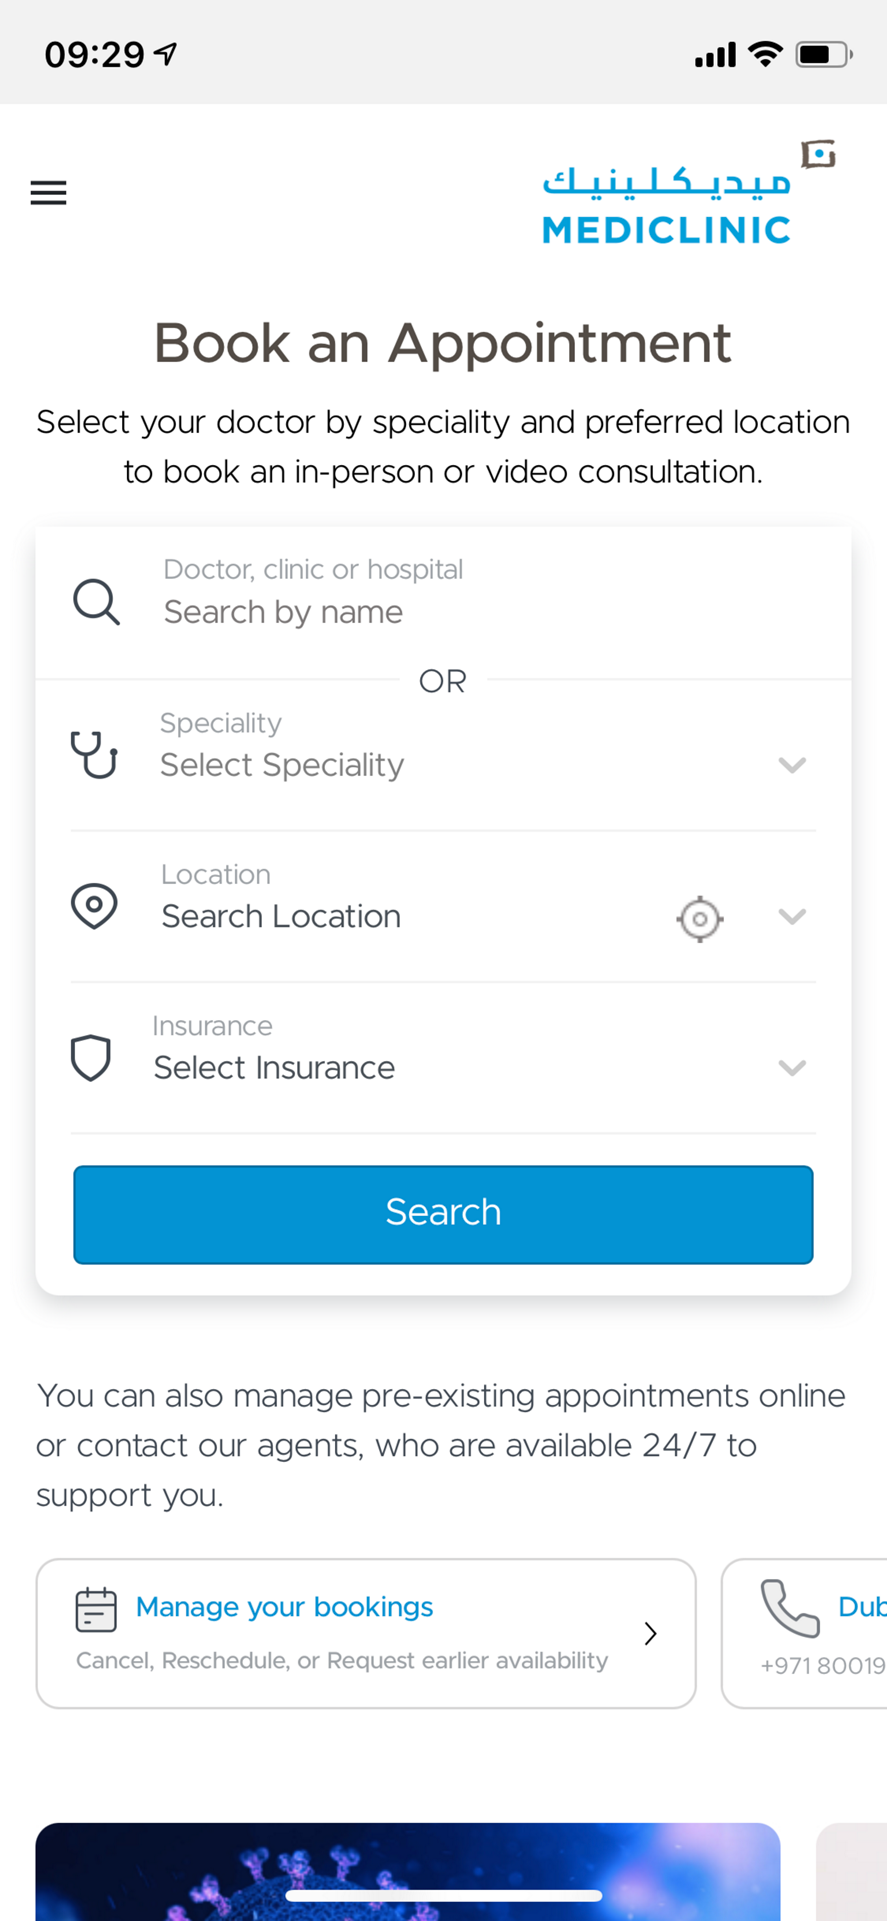Type in the Search Location field
This screenshot has height=1921, width=887.
(400, 917)
